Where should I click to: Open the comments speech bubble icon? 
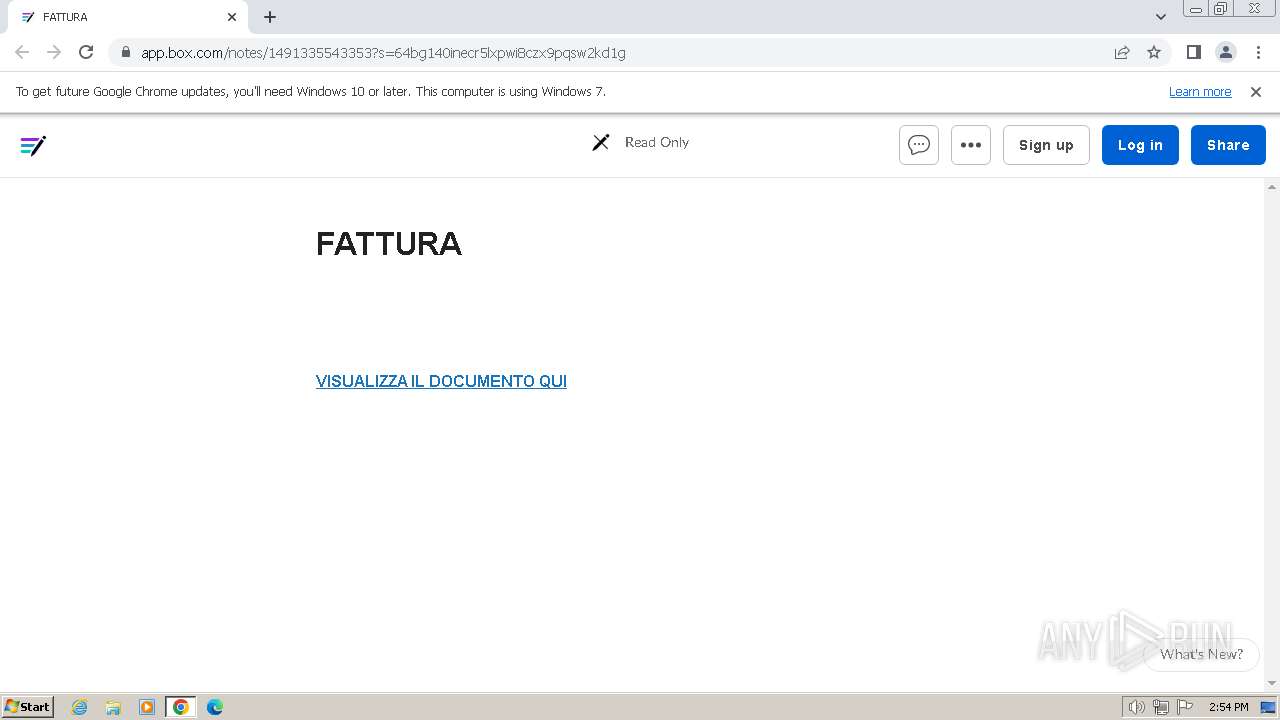click(919, 145)
